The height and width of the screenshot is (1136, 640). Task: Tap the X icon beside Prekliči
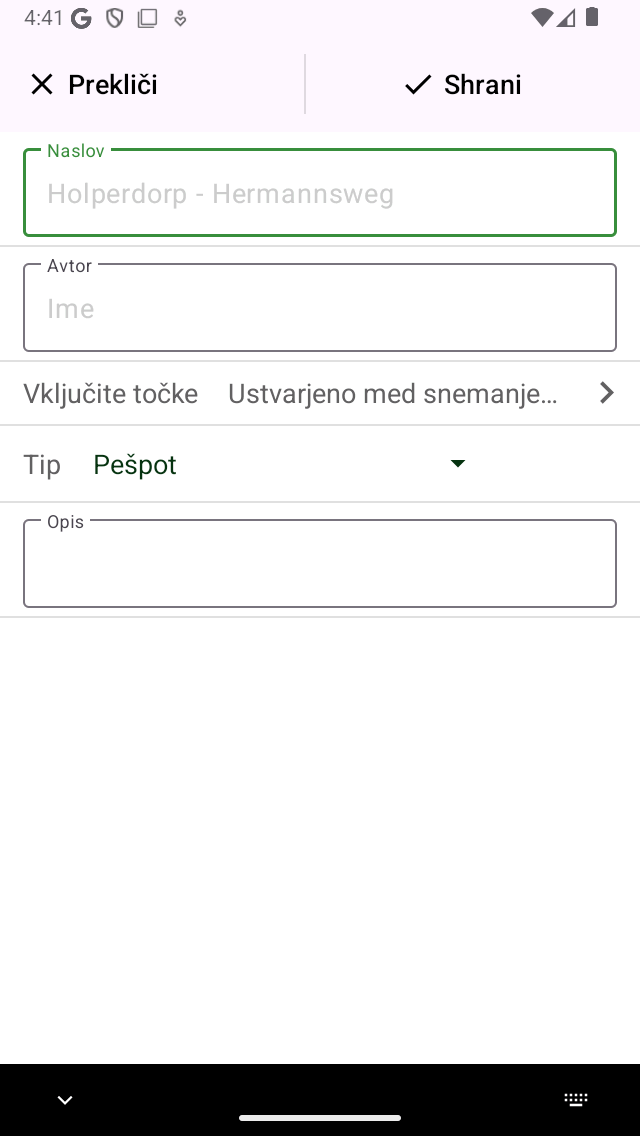[41, 85]
